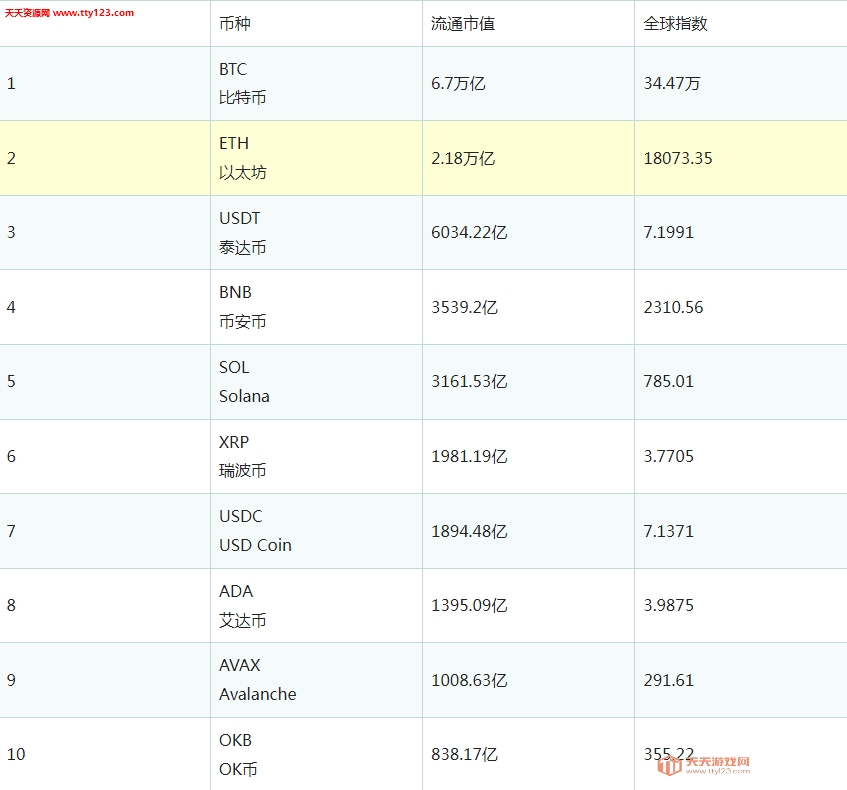847x790 pixels.
Task: Select the market cap value 3539.2亿
Action: pos(465,307)
